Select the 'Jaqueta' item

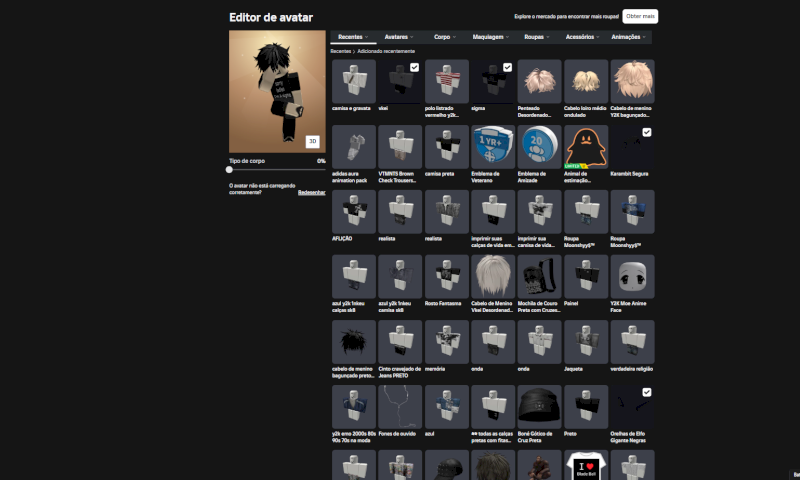point(586,342)
